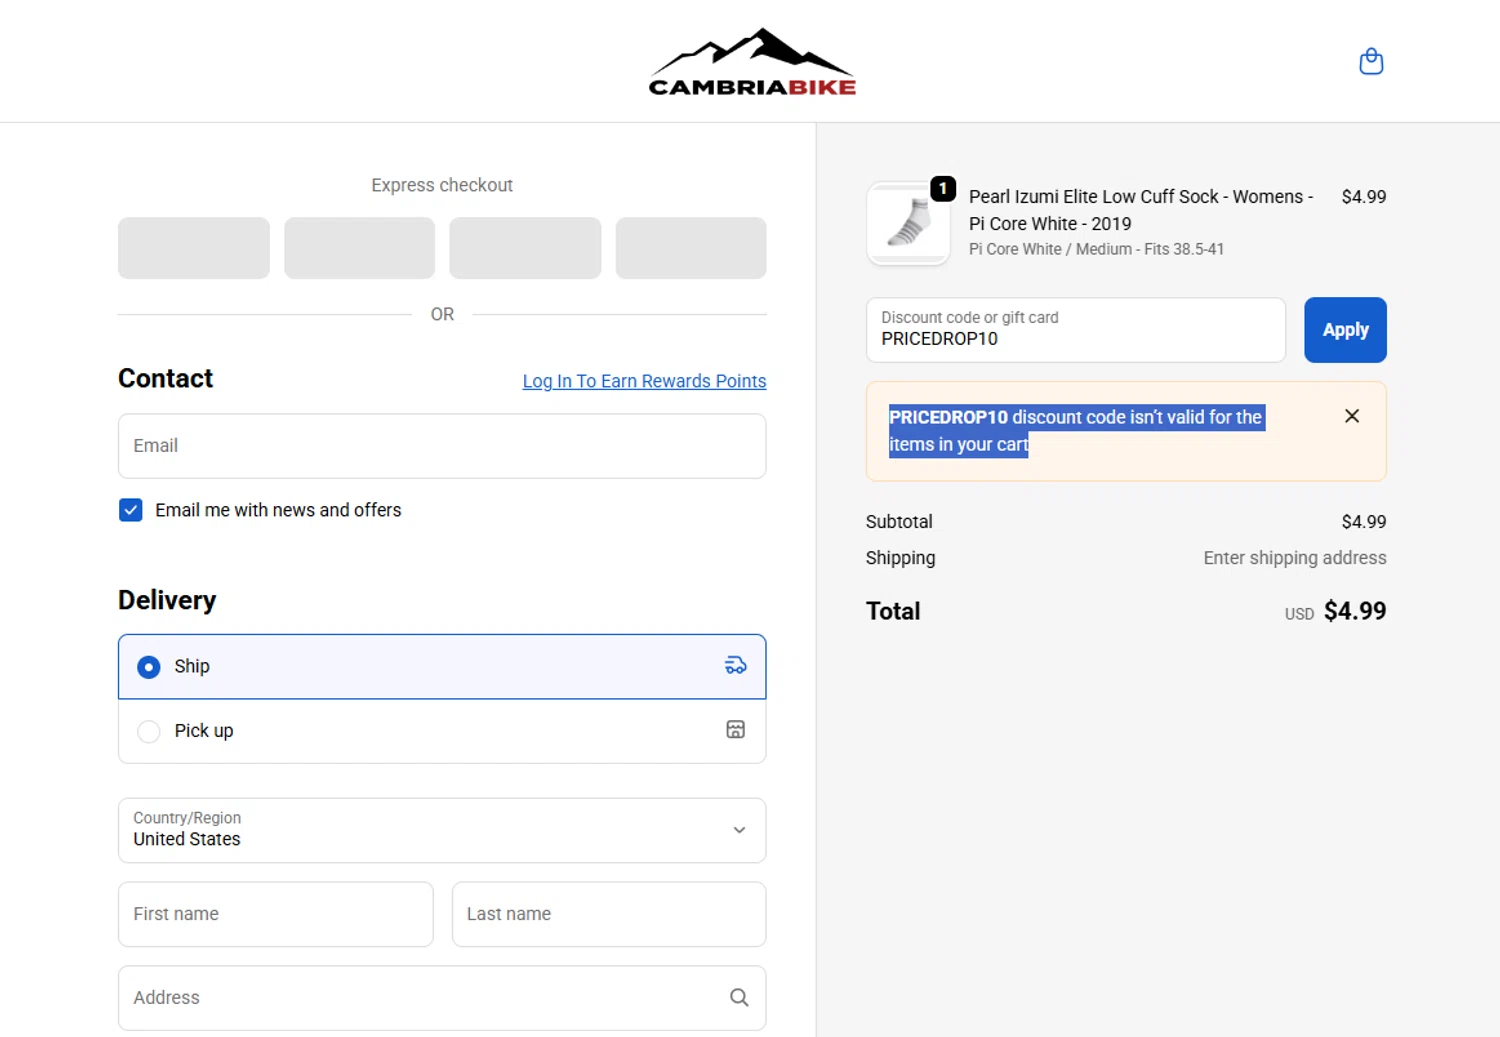Click the Subtotal label
Screen dimensions: 1500x1037
pos(899,522)
